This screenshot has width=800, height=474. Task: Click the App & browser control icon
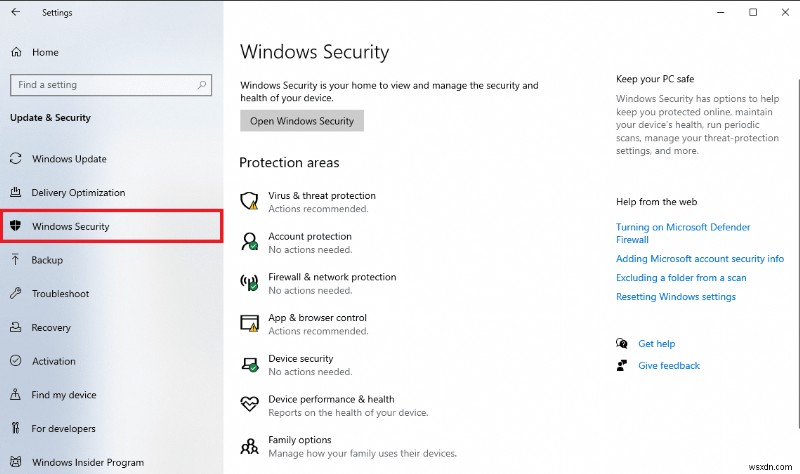pos(250,323)
